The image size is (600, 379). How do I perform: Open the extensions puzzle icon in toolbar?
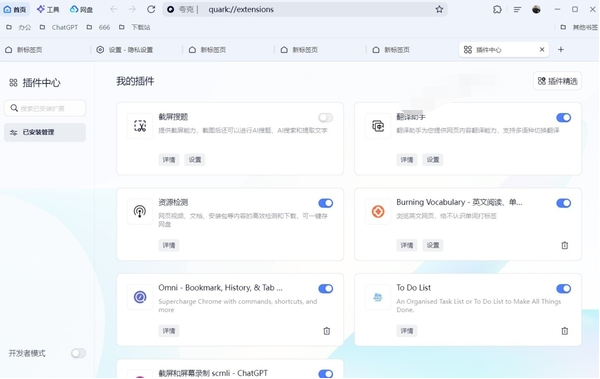(x=497, y=10)
